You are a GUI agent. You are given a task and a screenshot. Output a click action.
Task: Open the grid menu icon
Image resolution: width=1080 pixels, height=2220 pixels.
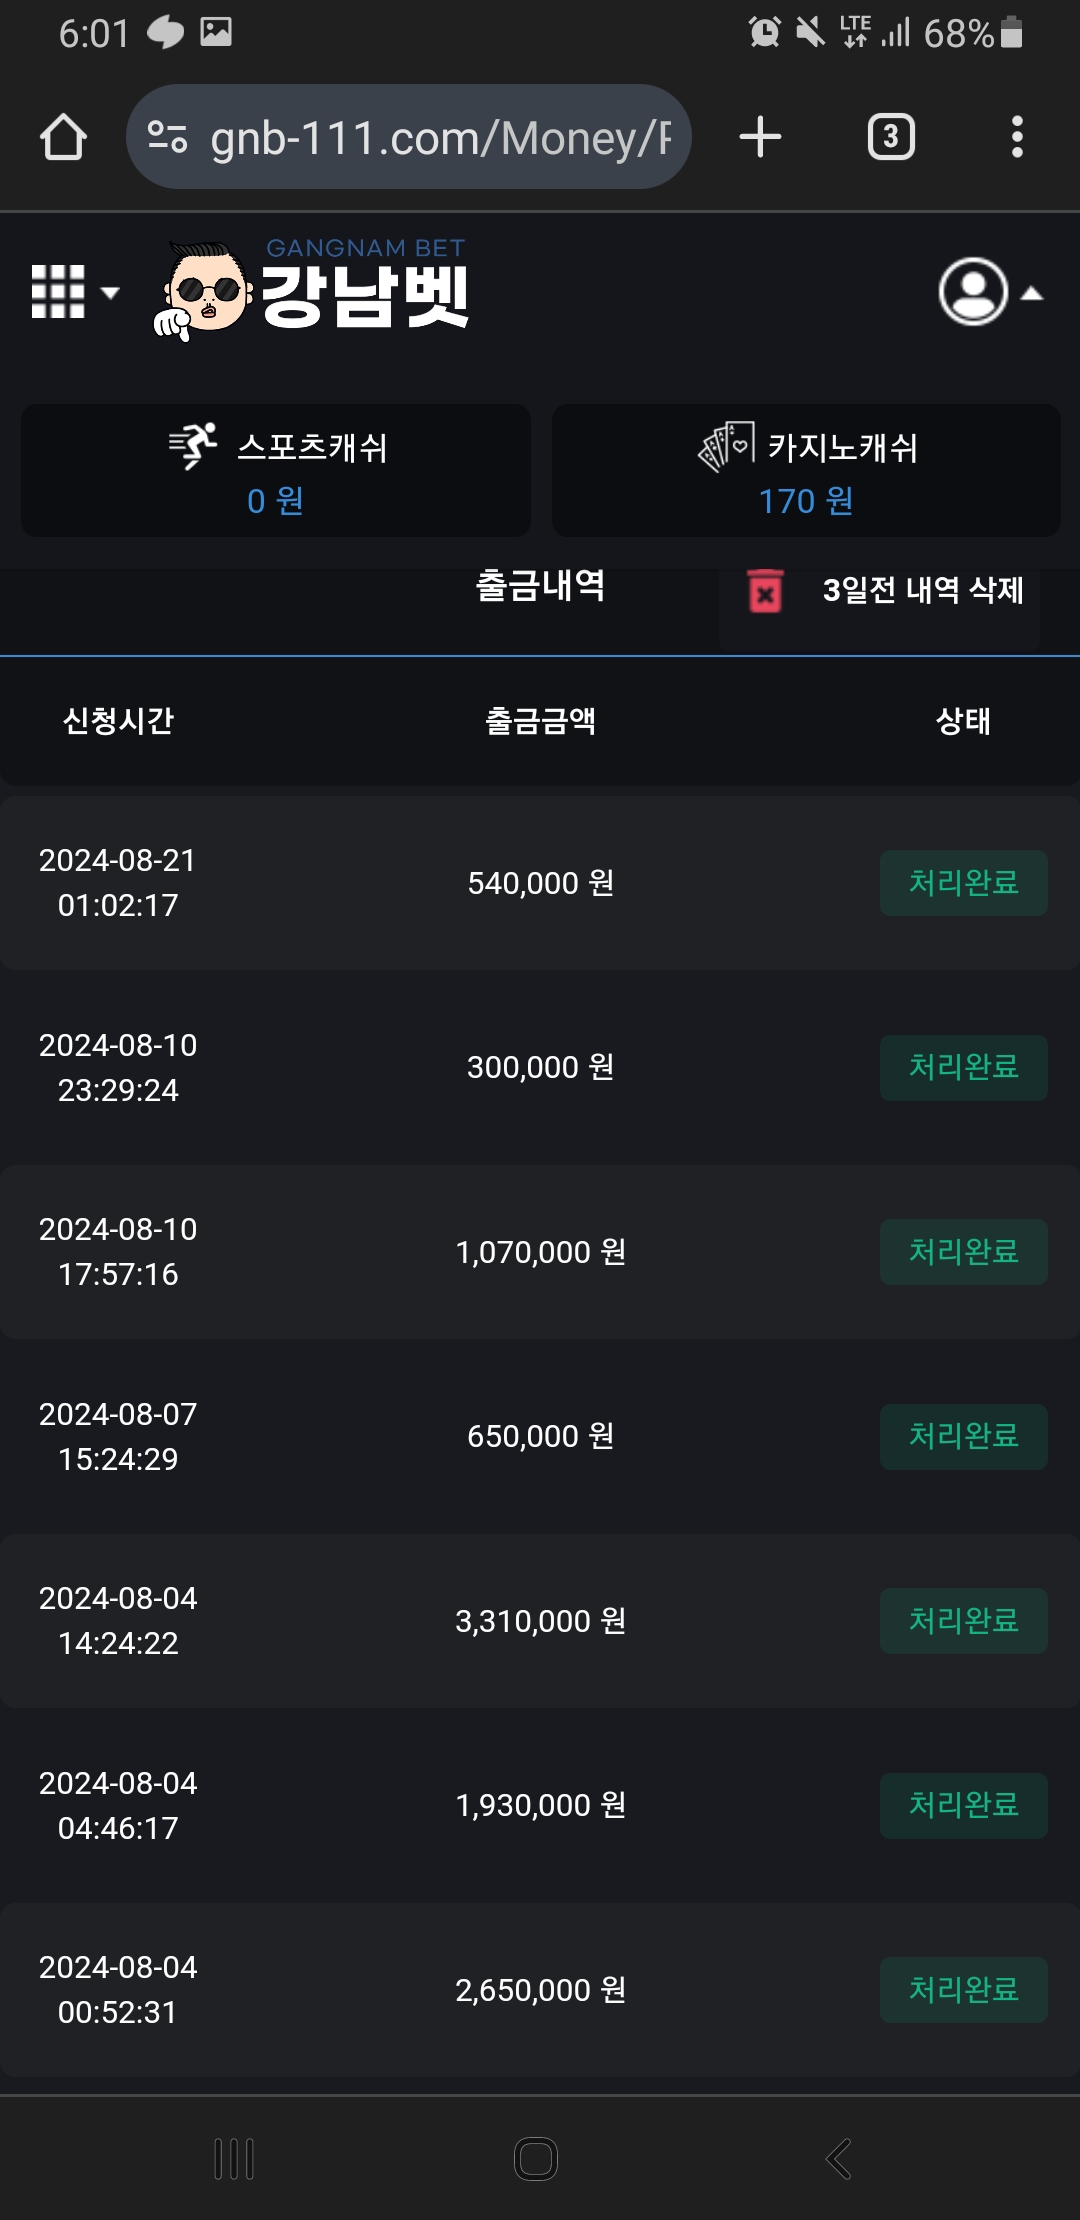coord(58,292)
